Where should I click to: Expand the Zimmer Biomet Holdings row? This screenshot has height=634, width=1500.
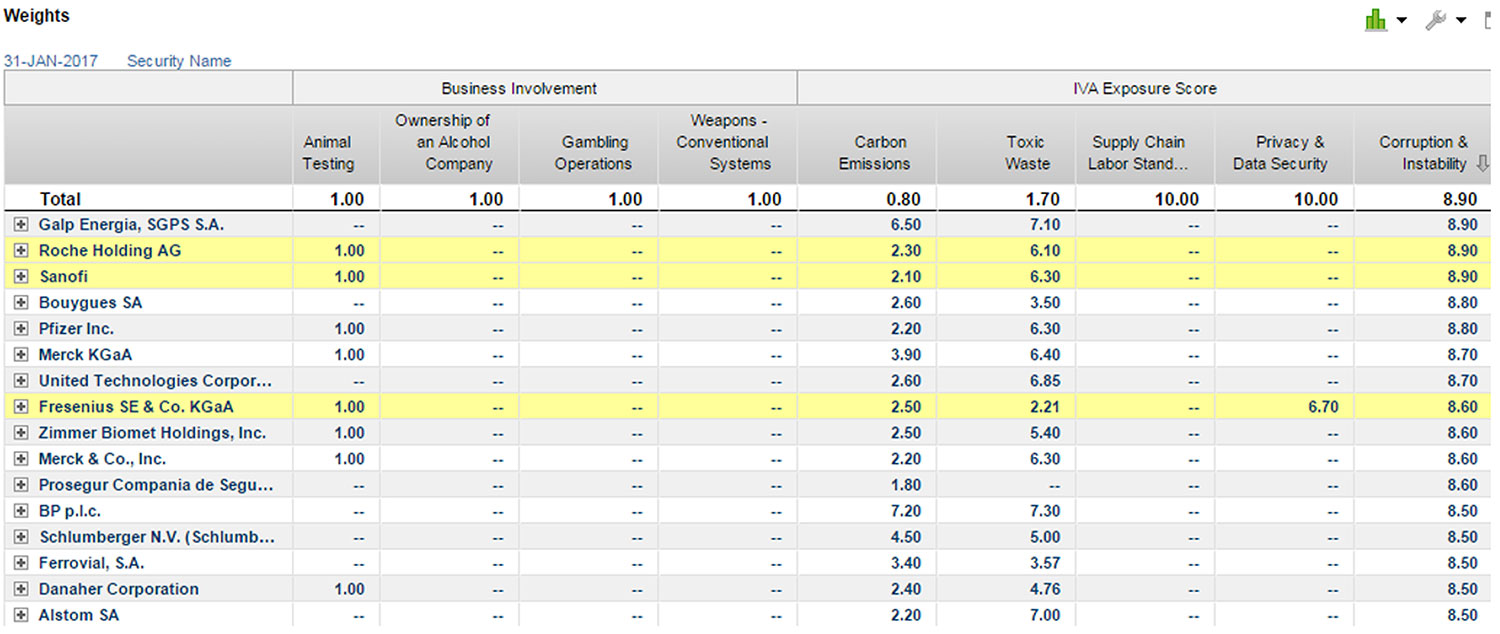point(21,433)
